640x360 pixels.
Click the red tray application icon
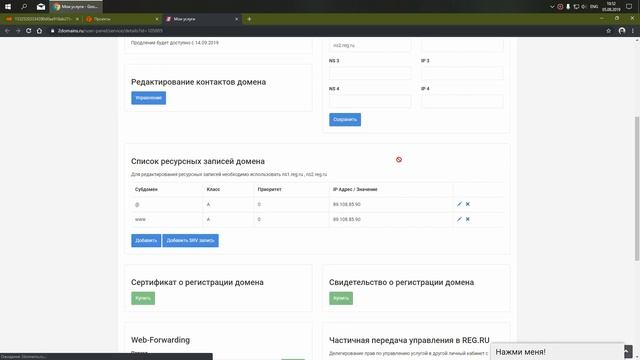(x=560, y=7)
